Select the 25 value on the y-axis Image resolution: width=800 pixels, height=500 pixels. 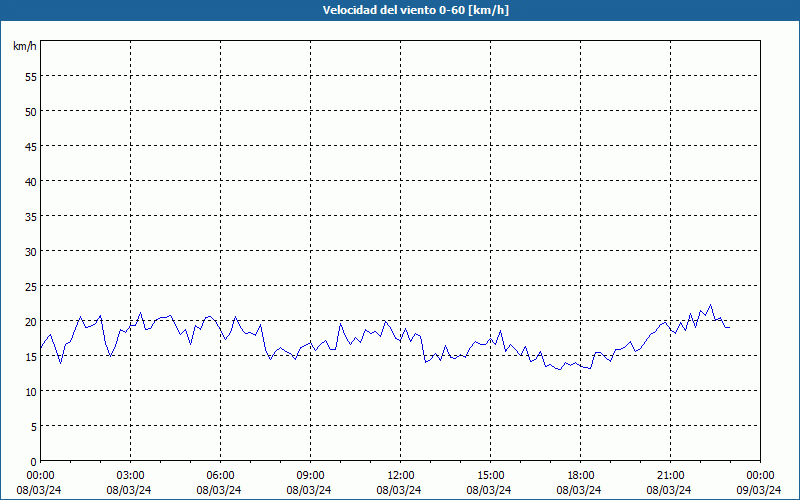point(31,287)
